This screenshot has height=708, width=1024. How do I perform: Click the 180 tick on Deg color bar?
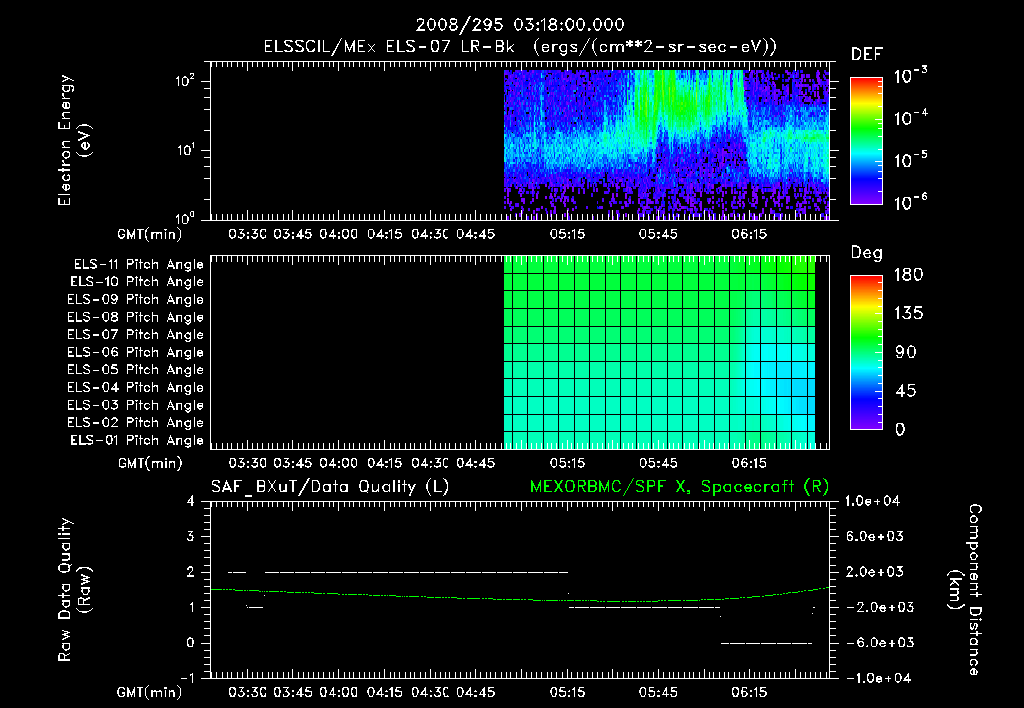coord(908,275)
